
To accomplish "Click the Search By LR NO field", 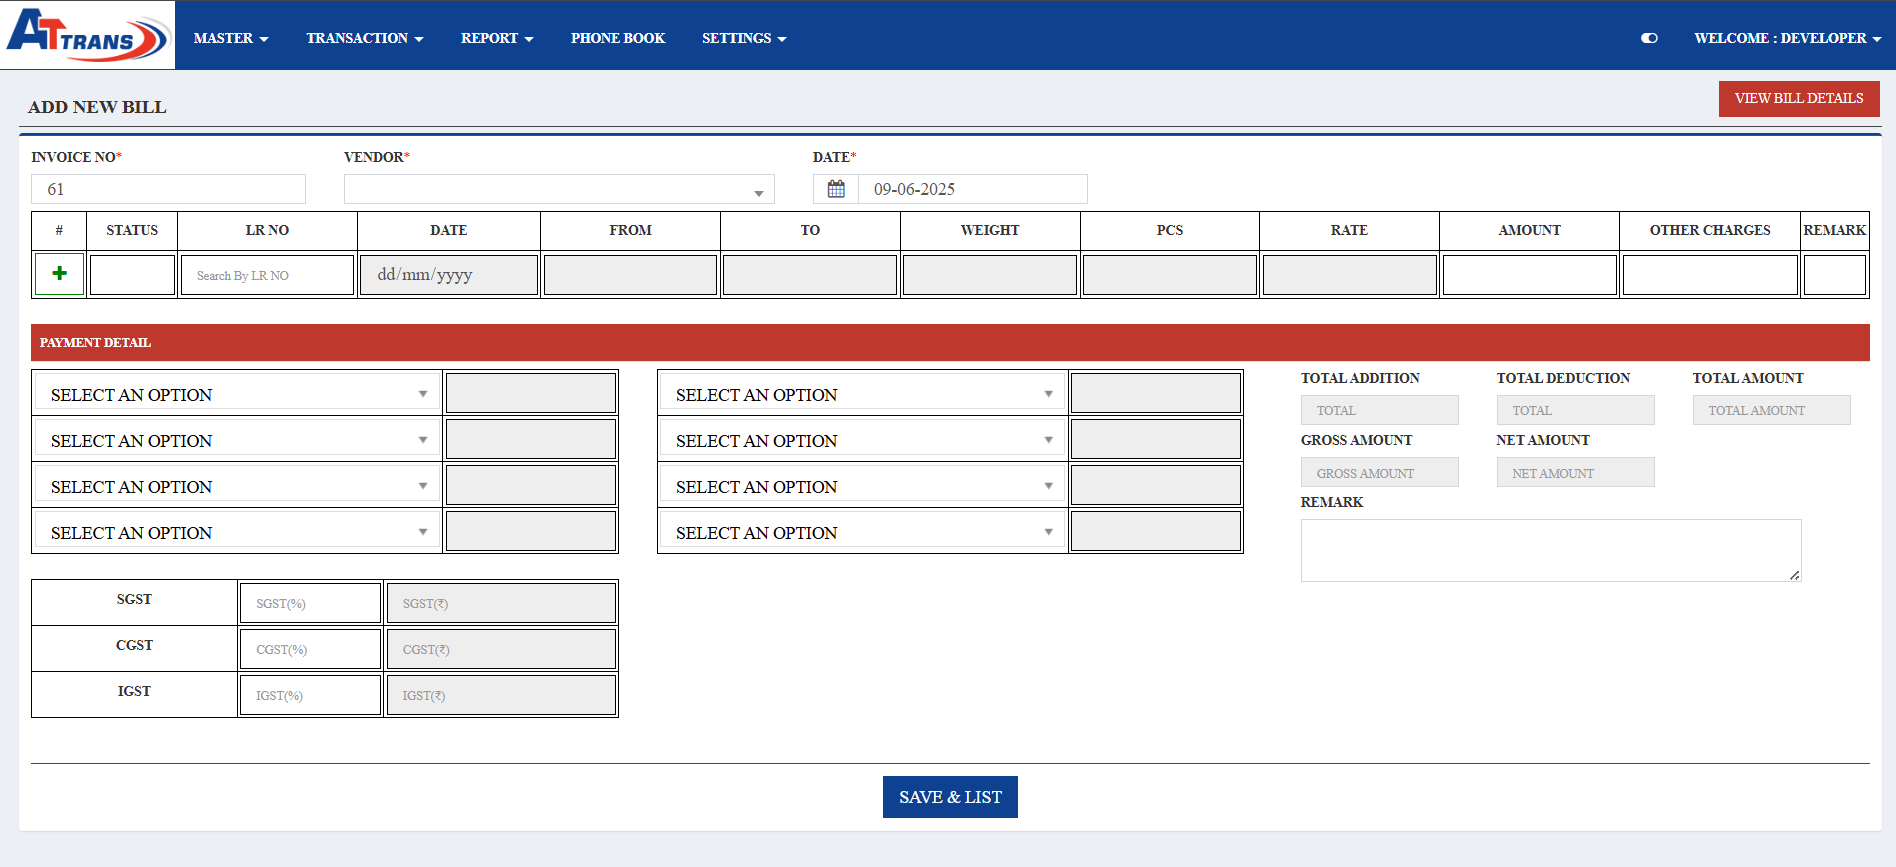I will click(x=267, y=275).
